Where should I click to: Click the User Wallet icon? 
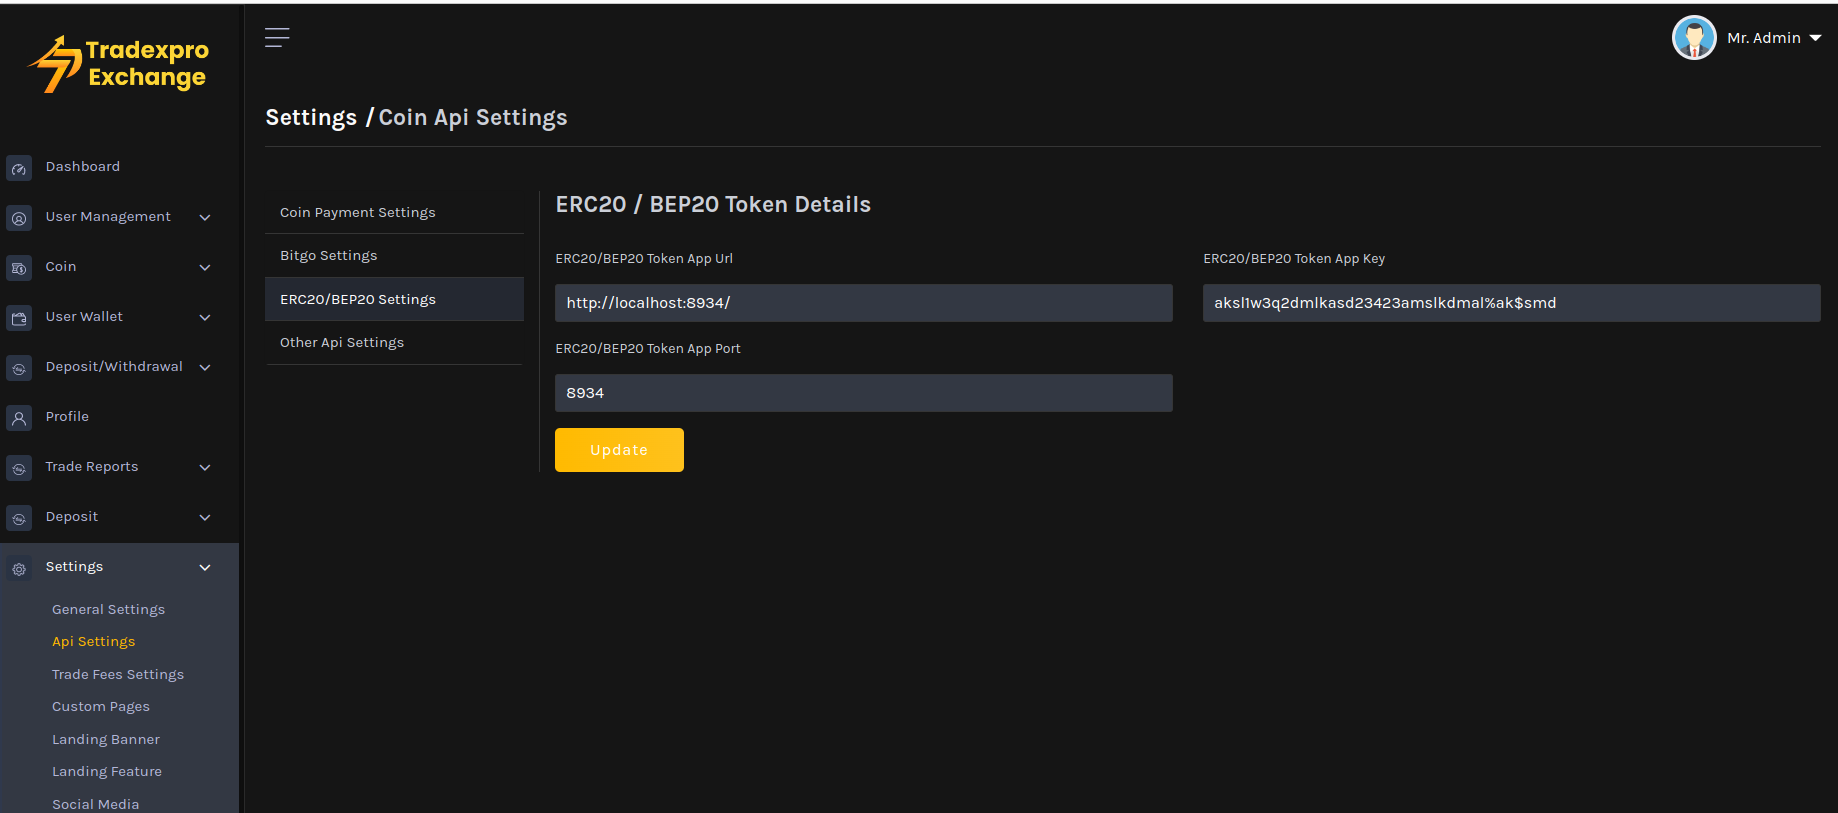click(x=19, y=318)
